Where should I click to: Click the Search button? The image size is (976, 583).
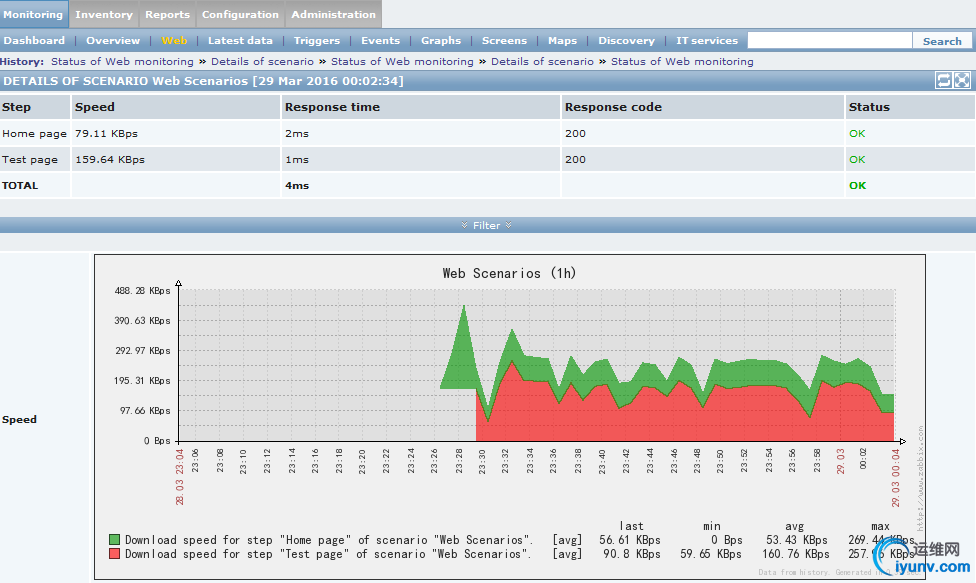pyautogui.click(x=941, y=41)
